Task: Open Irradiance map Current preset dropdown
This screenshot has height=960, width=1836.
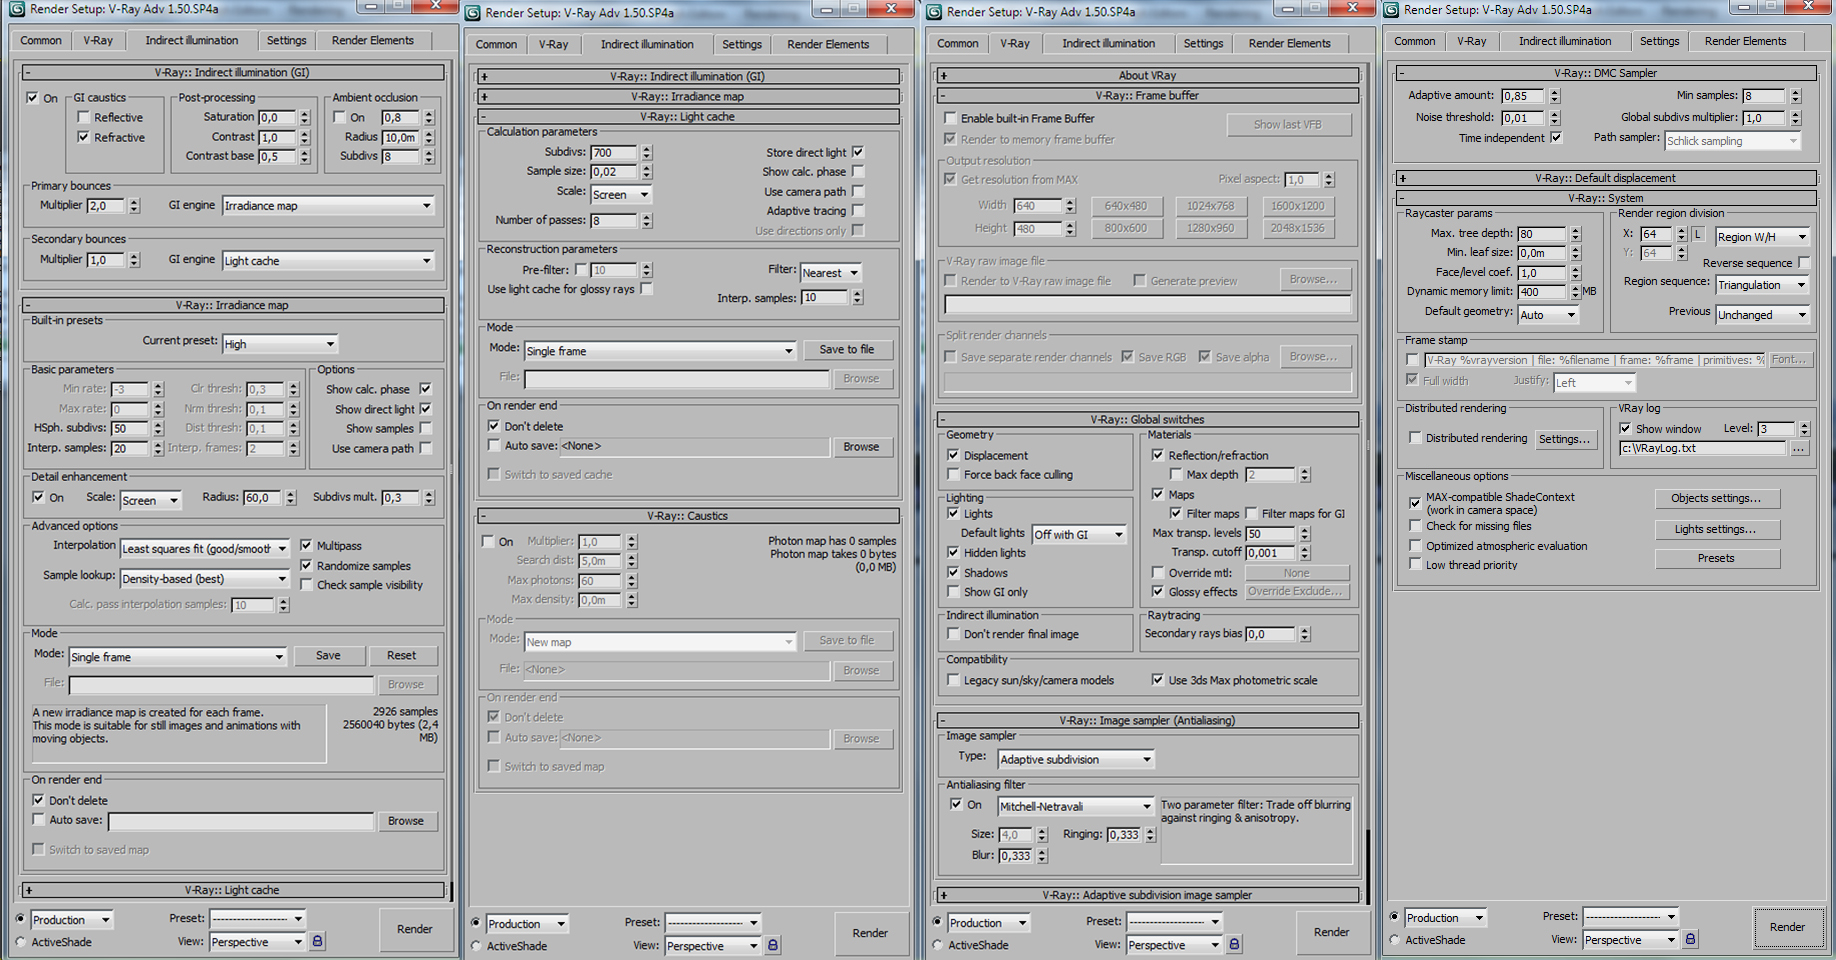Action: click(280, 344)
